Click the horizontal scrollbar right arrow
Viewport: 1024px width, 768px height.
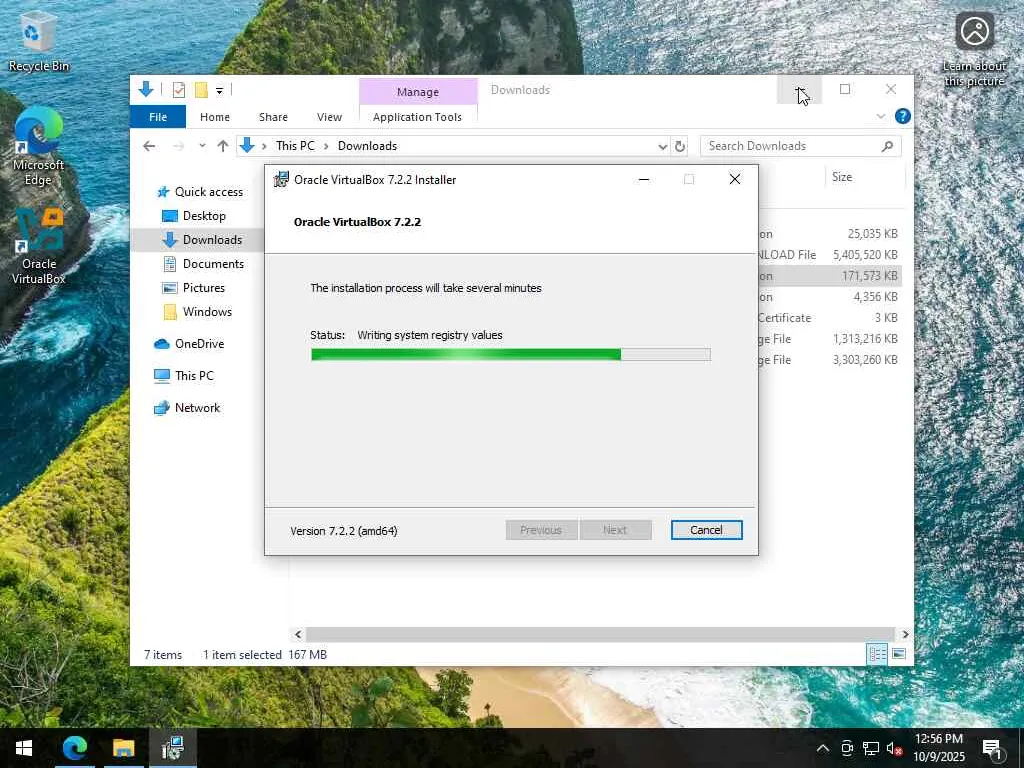pyautogui.click(x=905, y=634)
